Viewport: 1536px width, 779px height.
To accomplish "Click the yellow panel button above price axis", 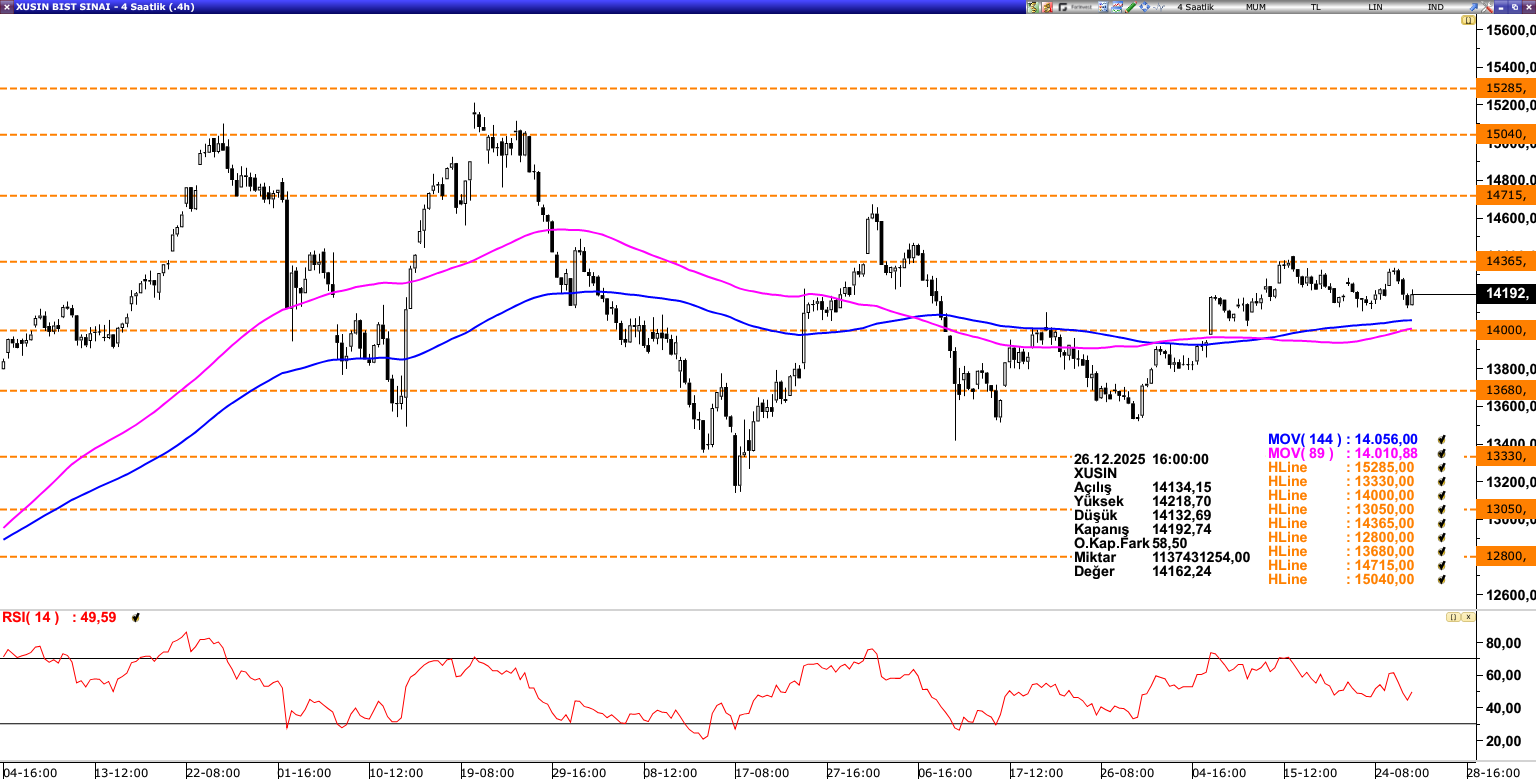I will tap(1468, 20).
